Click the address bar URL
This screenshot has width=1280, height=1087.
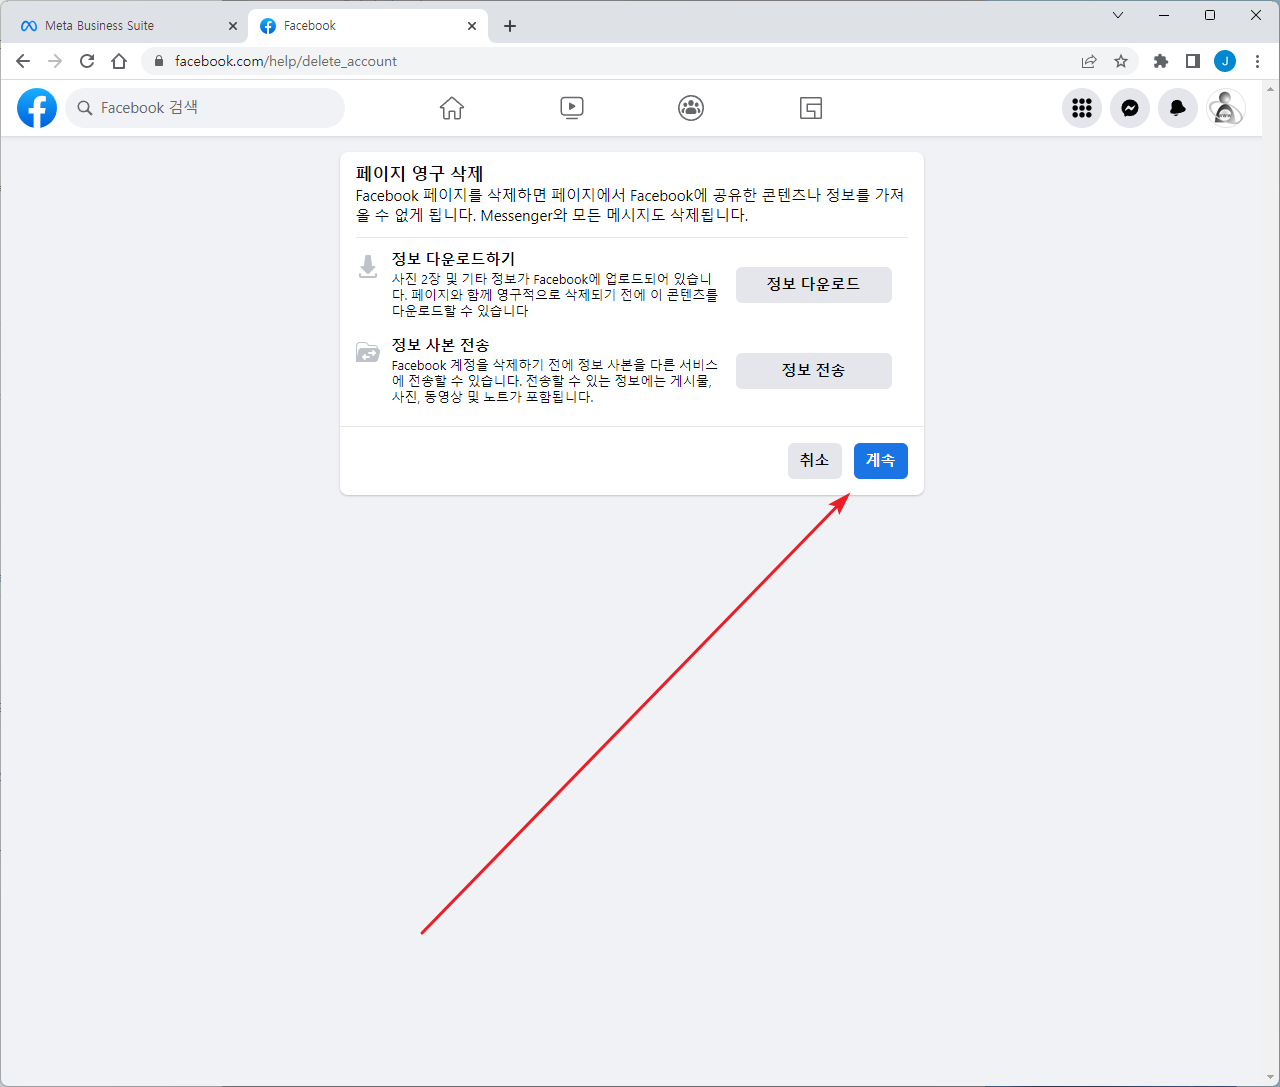(x=286, y=61)
